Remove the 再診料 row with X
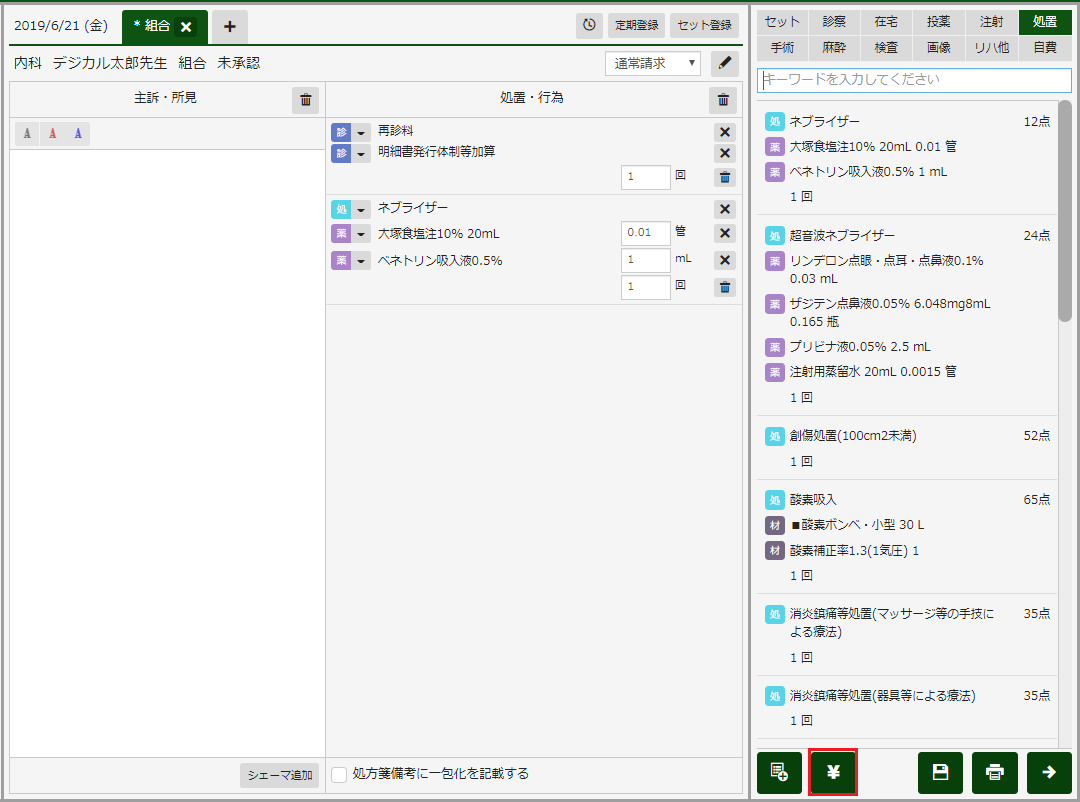 [x=725, y=132]
